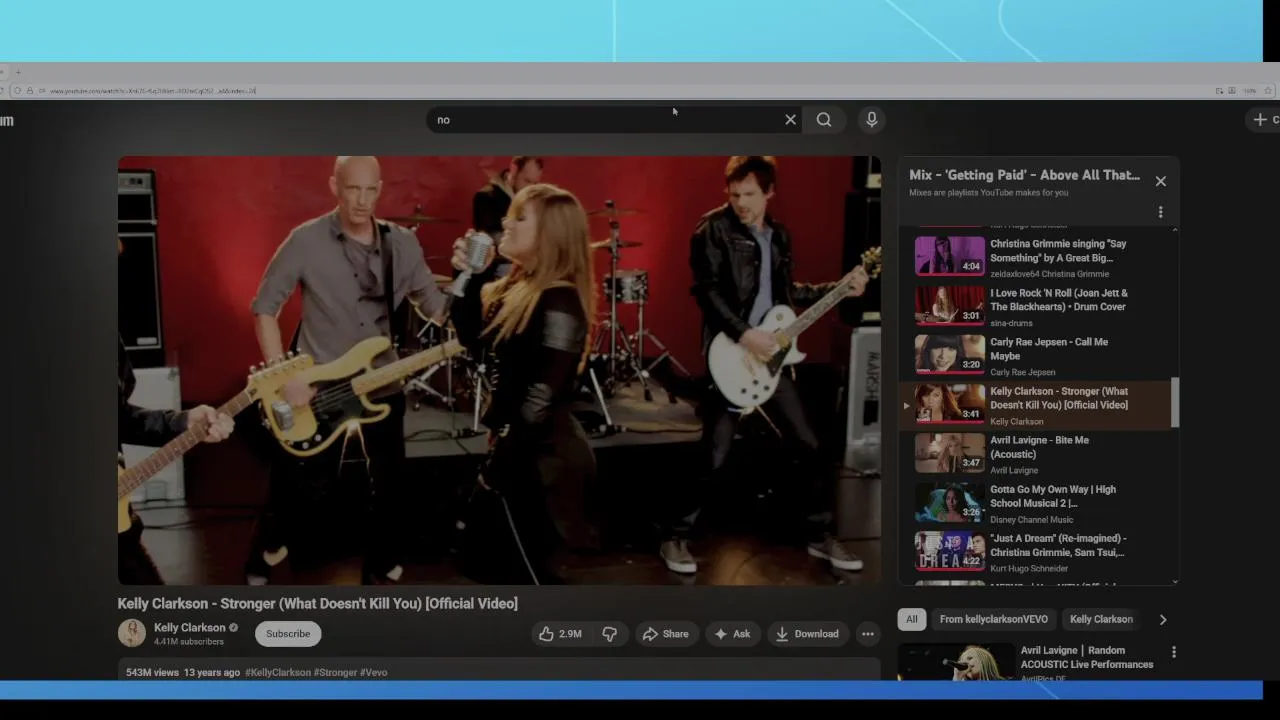
Task: Open Kelly Clarkson's channel avatar
Action: [x=132, y=633]
